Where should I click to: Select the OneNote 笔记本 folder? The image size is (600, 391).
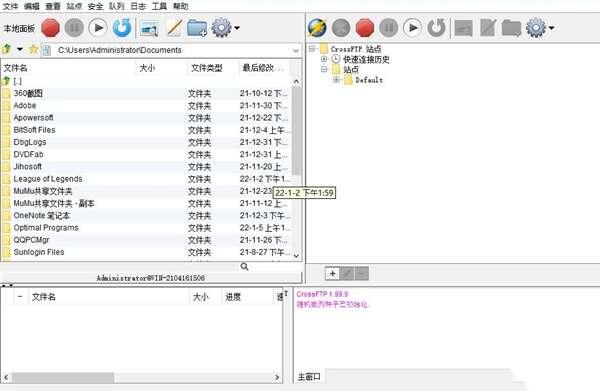tap(146, 216)
